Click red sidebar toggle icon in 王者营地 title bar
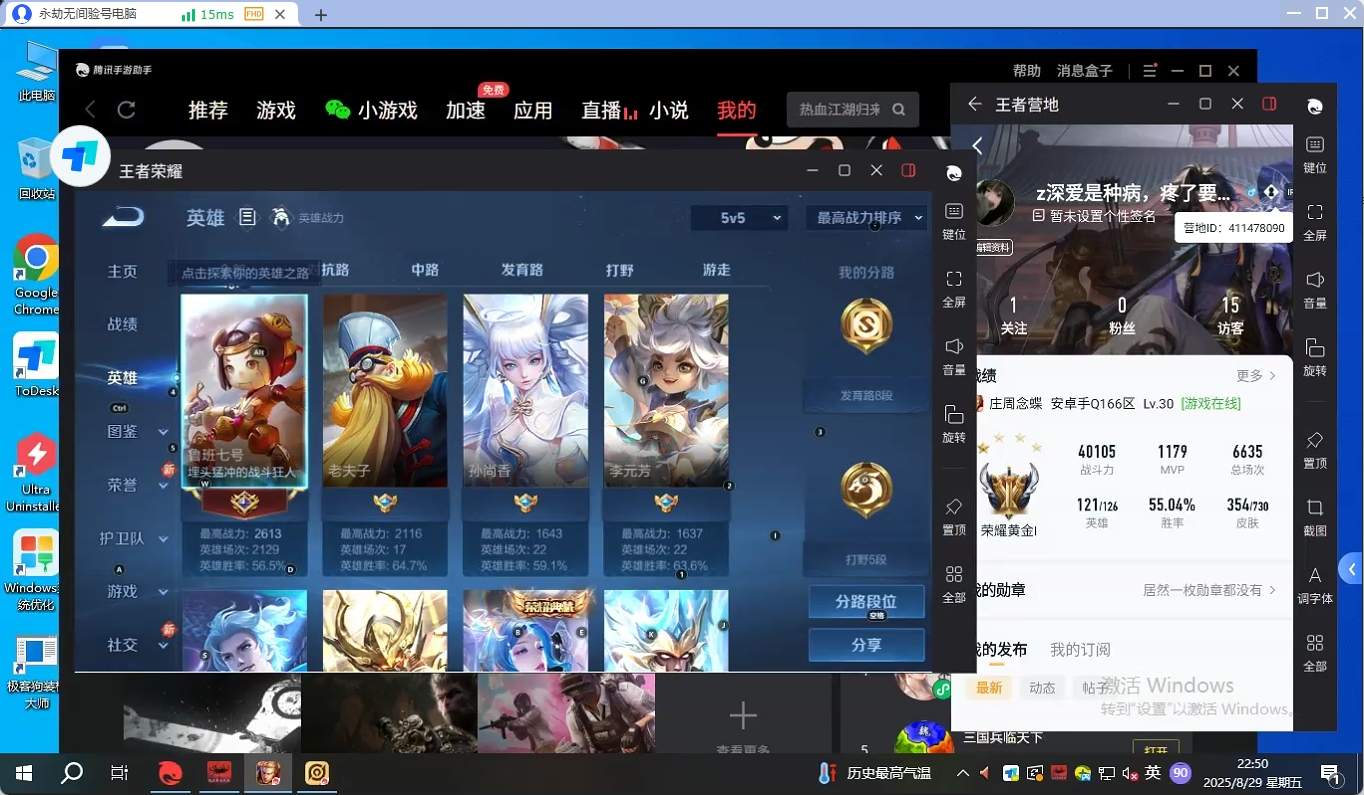 [x=1269, y=104]
